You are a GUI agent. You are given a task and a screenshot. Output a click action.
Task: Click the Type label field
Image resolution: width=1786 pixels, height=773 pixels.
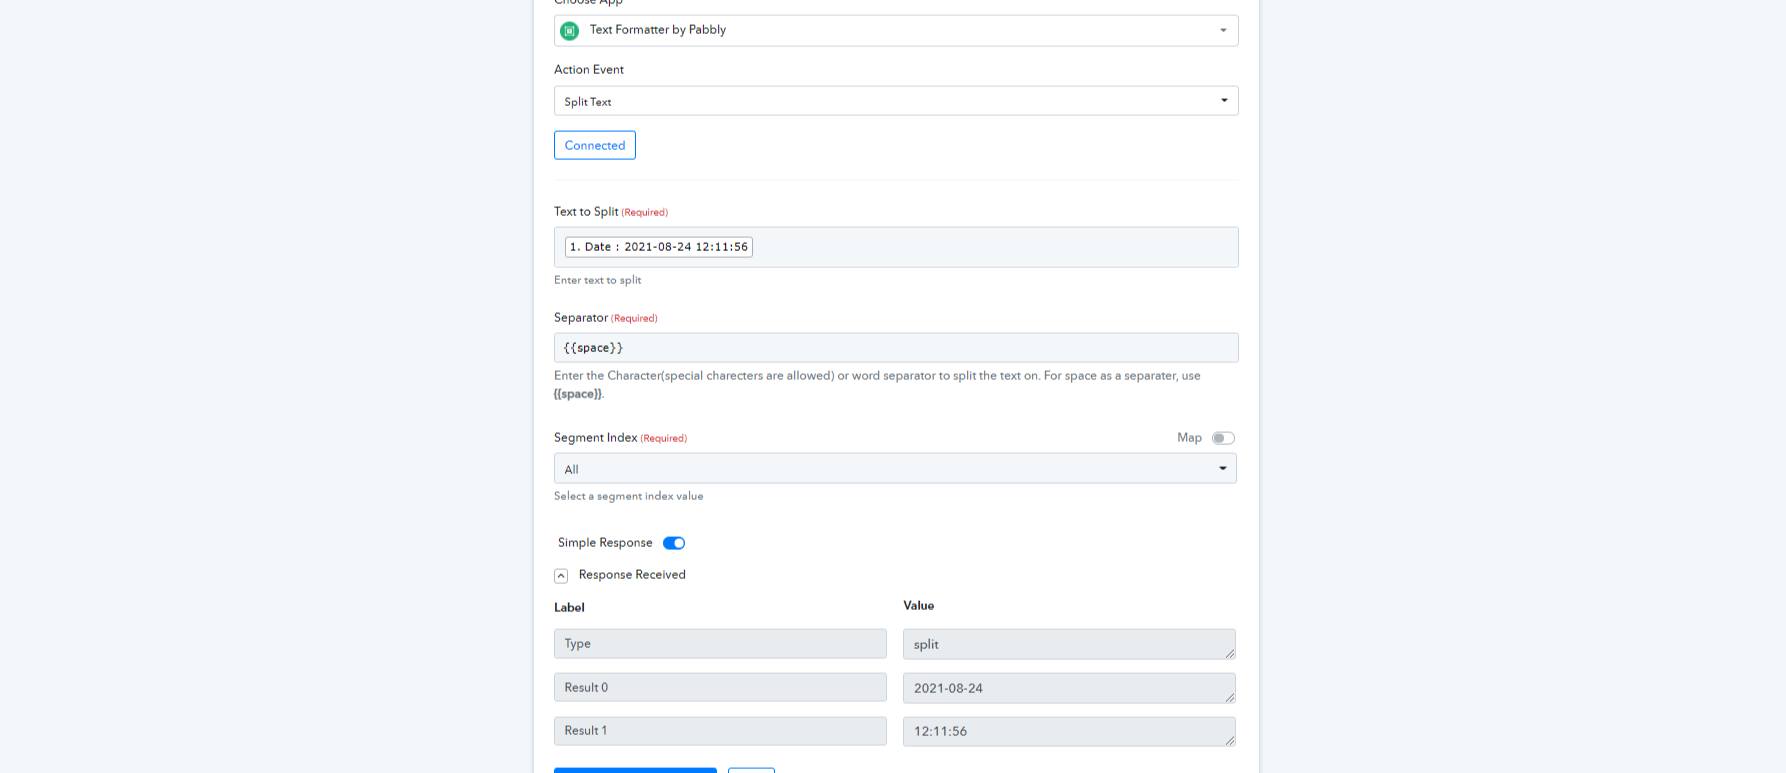720,644
